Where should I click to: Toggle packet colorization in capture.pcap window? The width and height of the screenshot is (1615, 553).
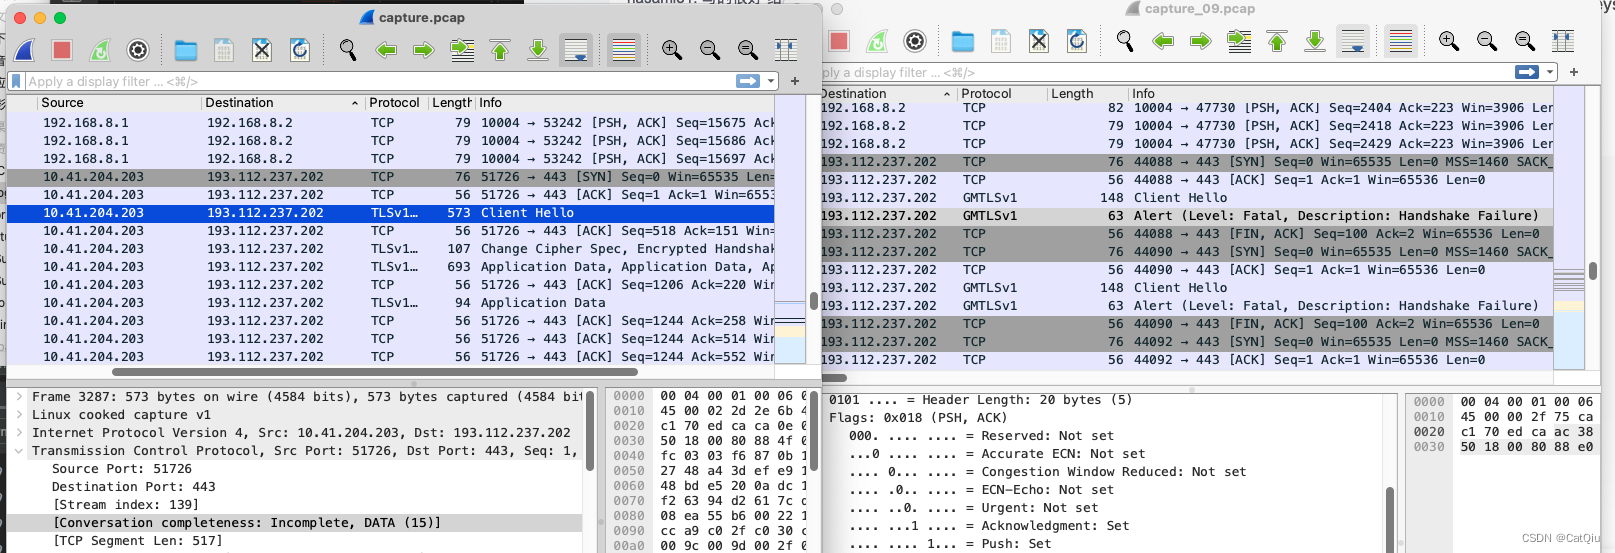click(624, 50)
